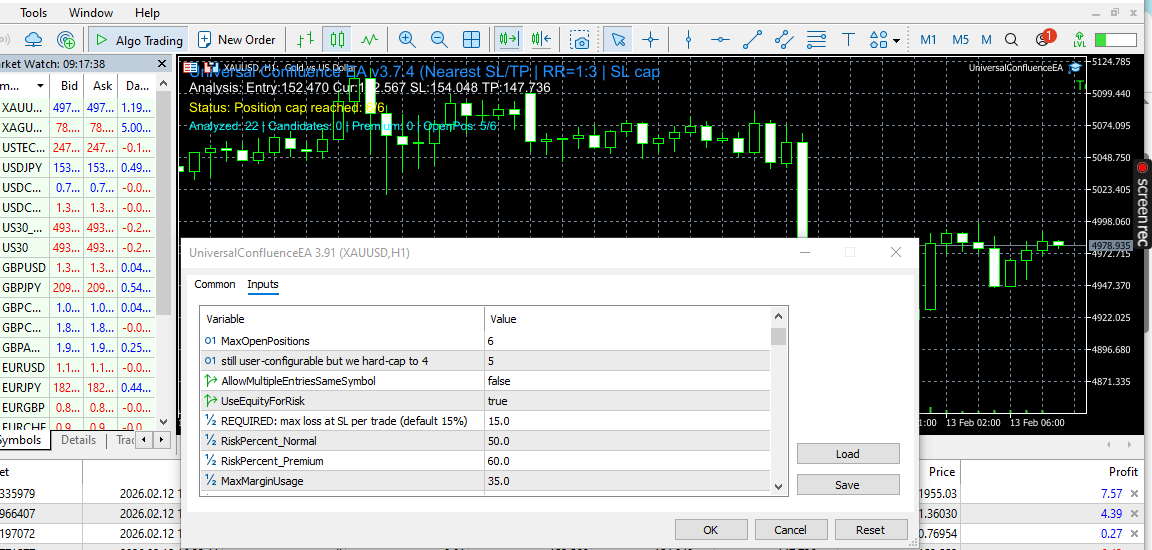Select the horizontal line drawing tool
1152x550 pixels.
721,39
